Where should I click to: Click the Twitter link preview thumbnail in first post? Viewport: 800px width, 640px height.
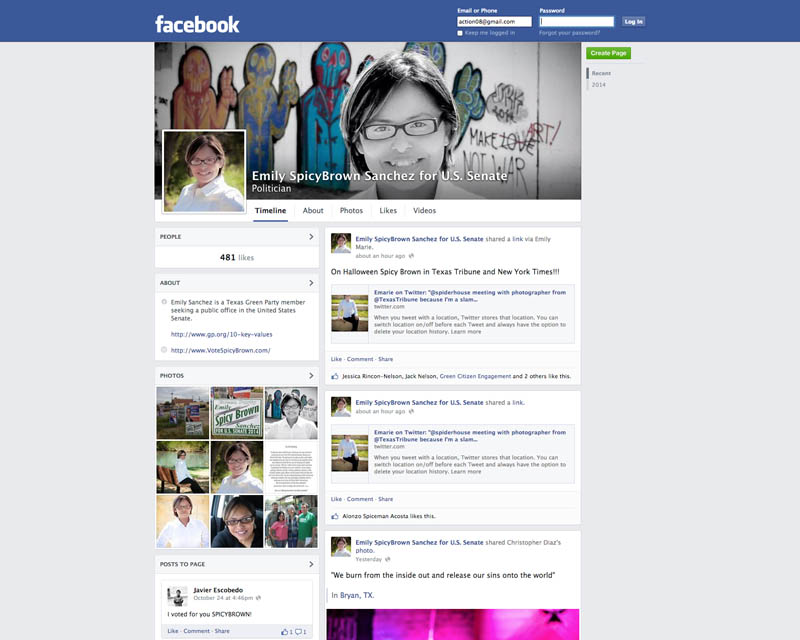(x=350, y=312)
